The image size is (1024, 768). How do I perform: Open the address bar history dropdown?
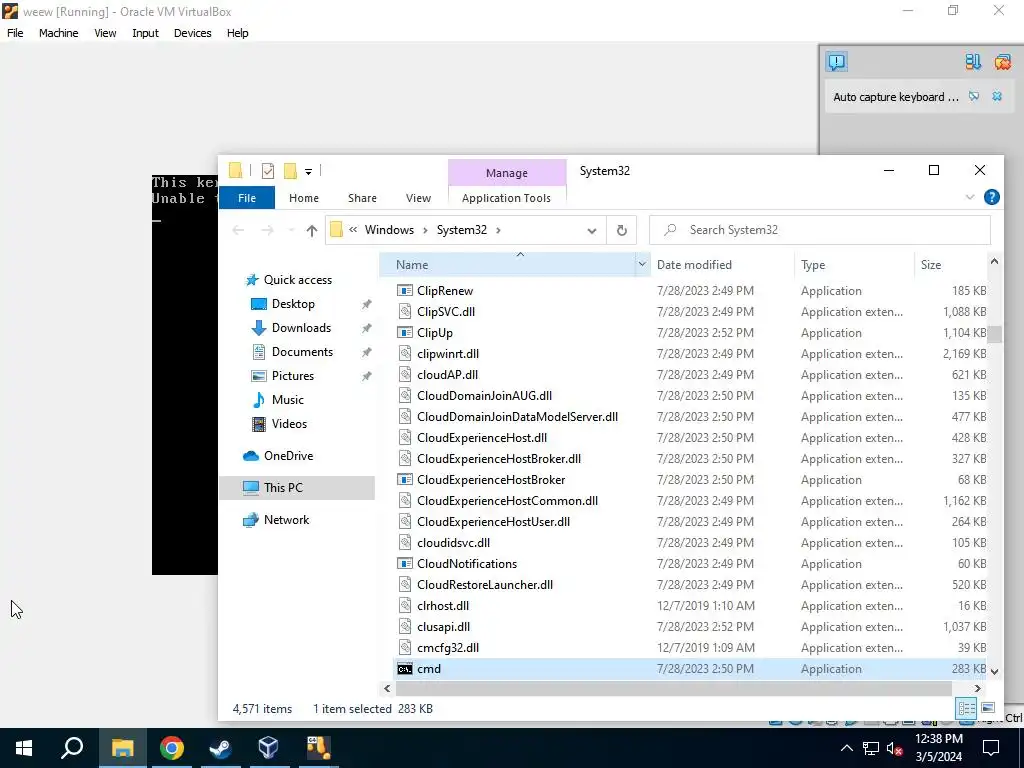click(x=592, y=231)
